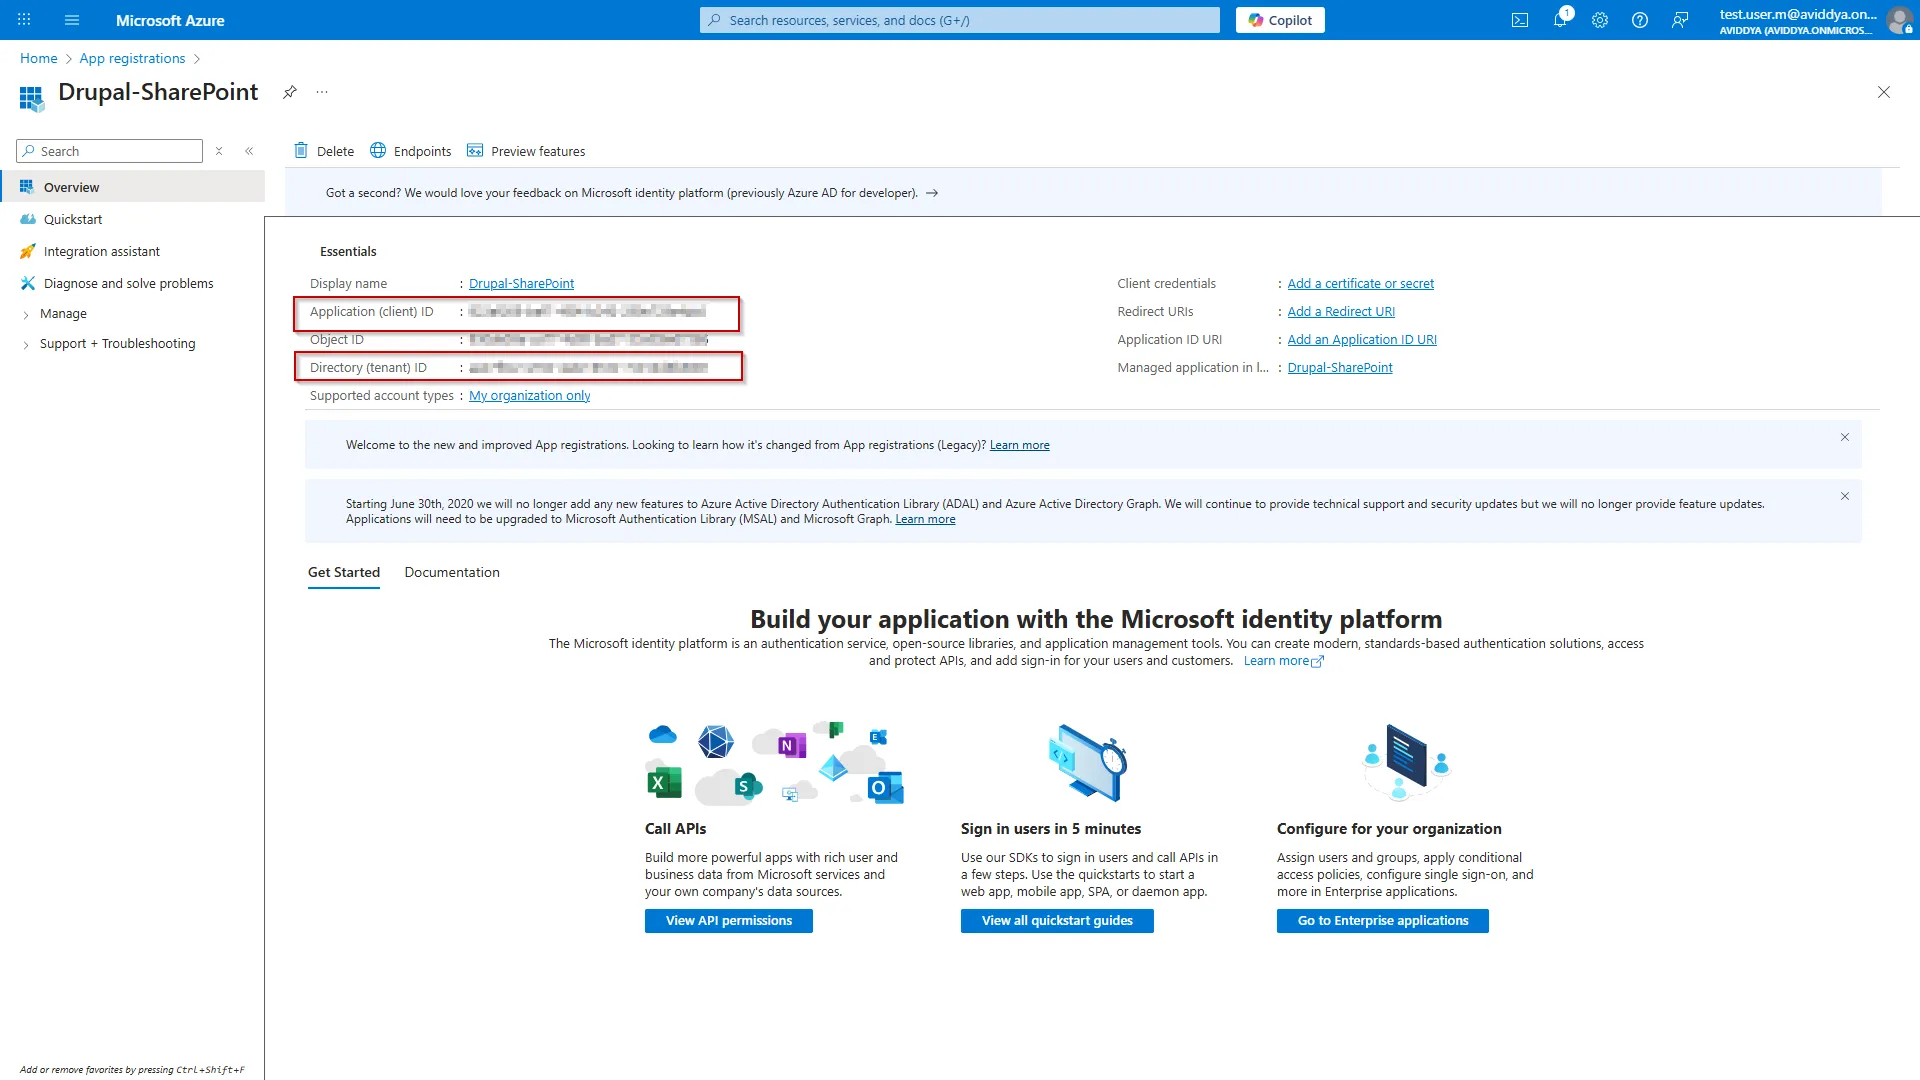The height and width of the screenshot is (1080, 1920).
Task: Click the Overview grid icon in sidebar
Action: coord(27,187)
